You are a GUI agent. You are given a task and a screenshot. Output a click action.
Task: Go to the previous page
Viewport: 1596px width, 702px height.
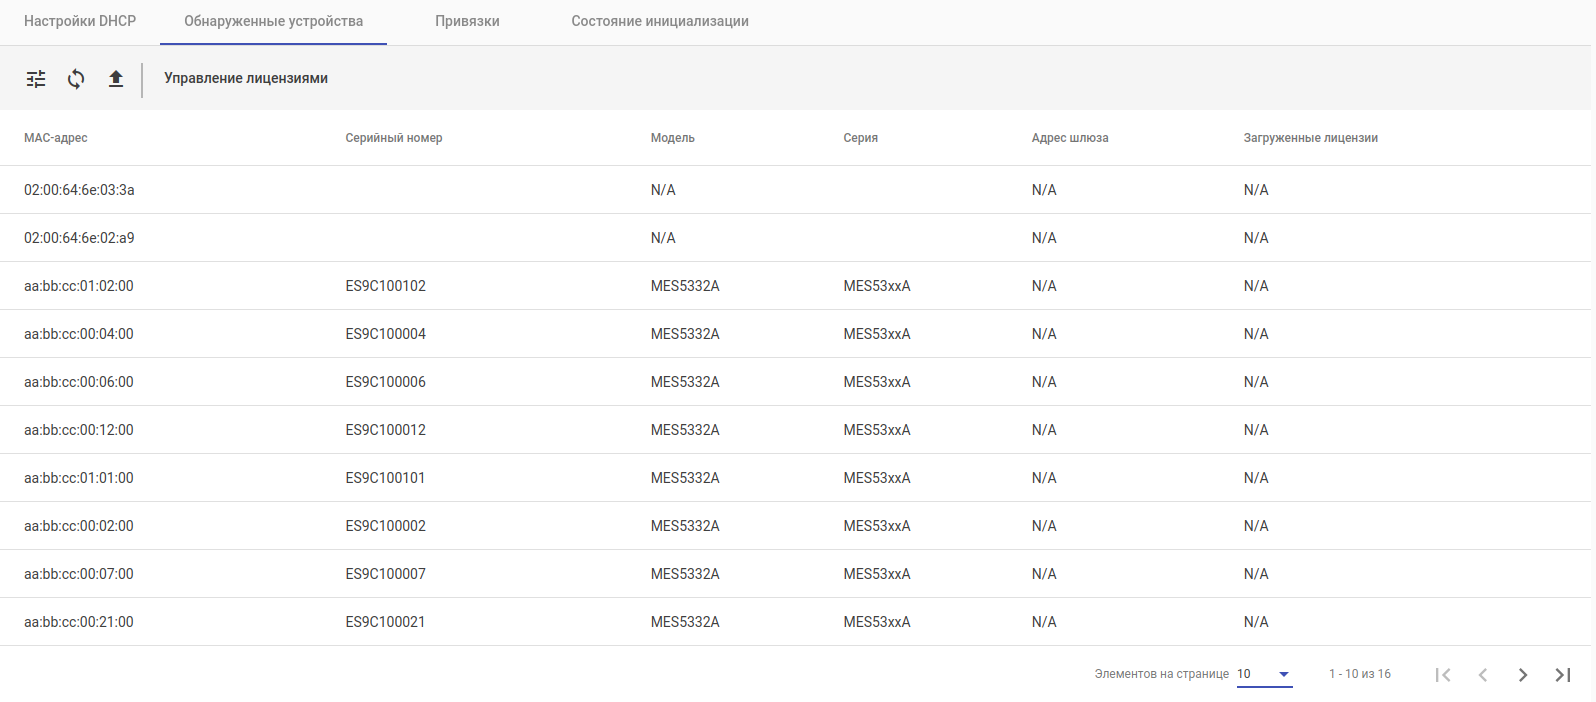point(1482,675)
